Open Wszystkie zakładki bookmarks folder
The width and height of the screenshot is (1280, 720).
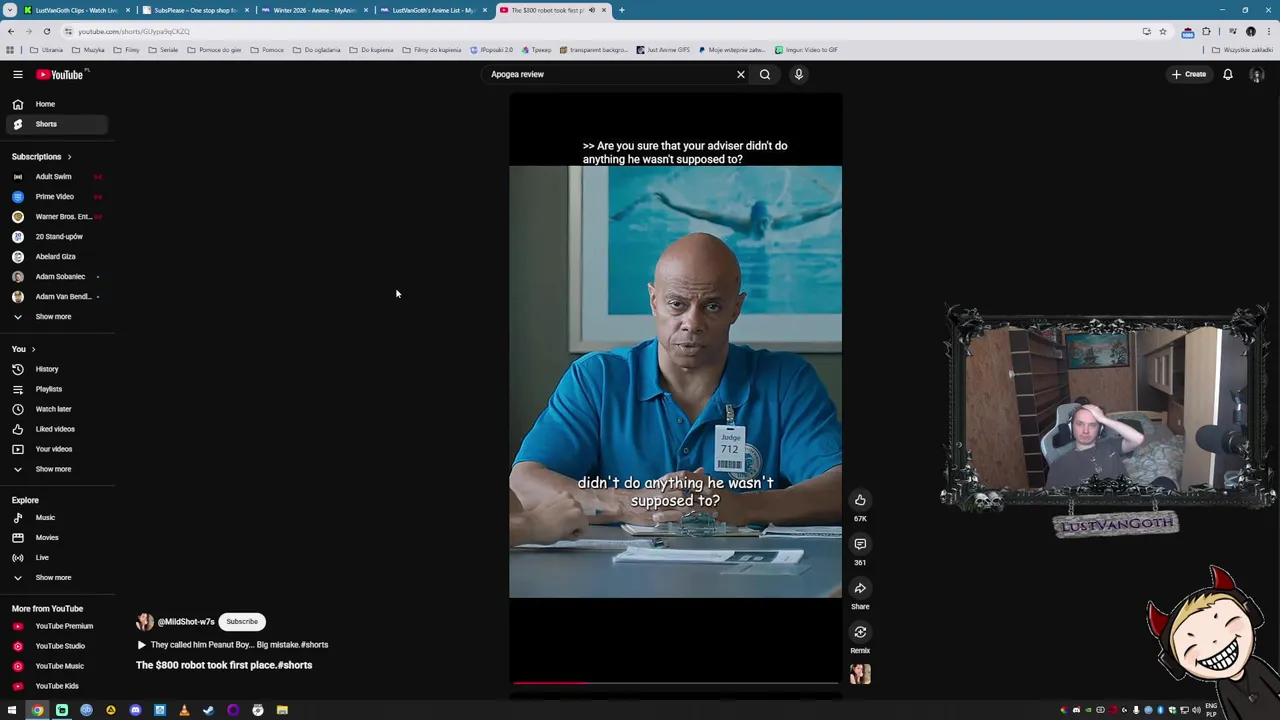(x=1244, y=50)
